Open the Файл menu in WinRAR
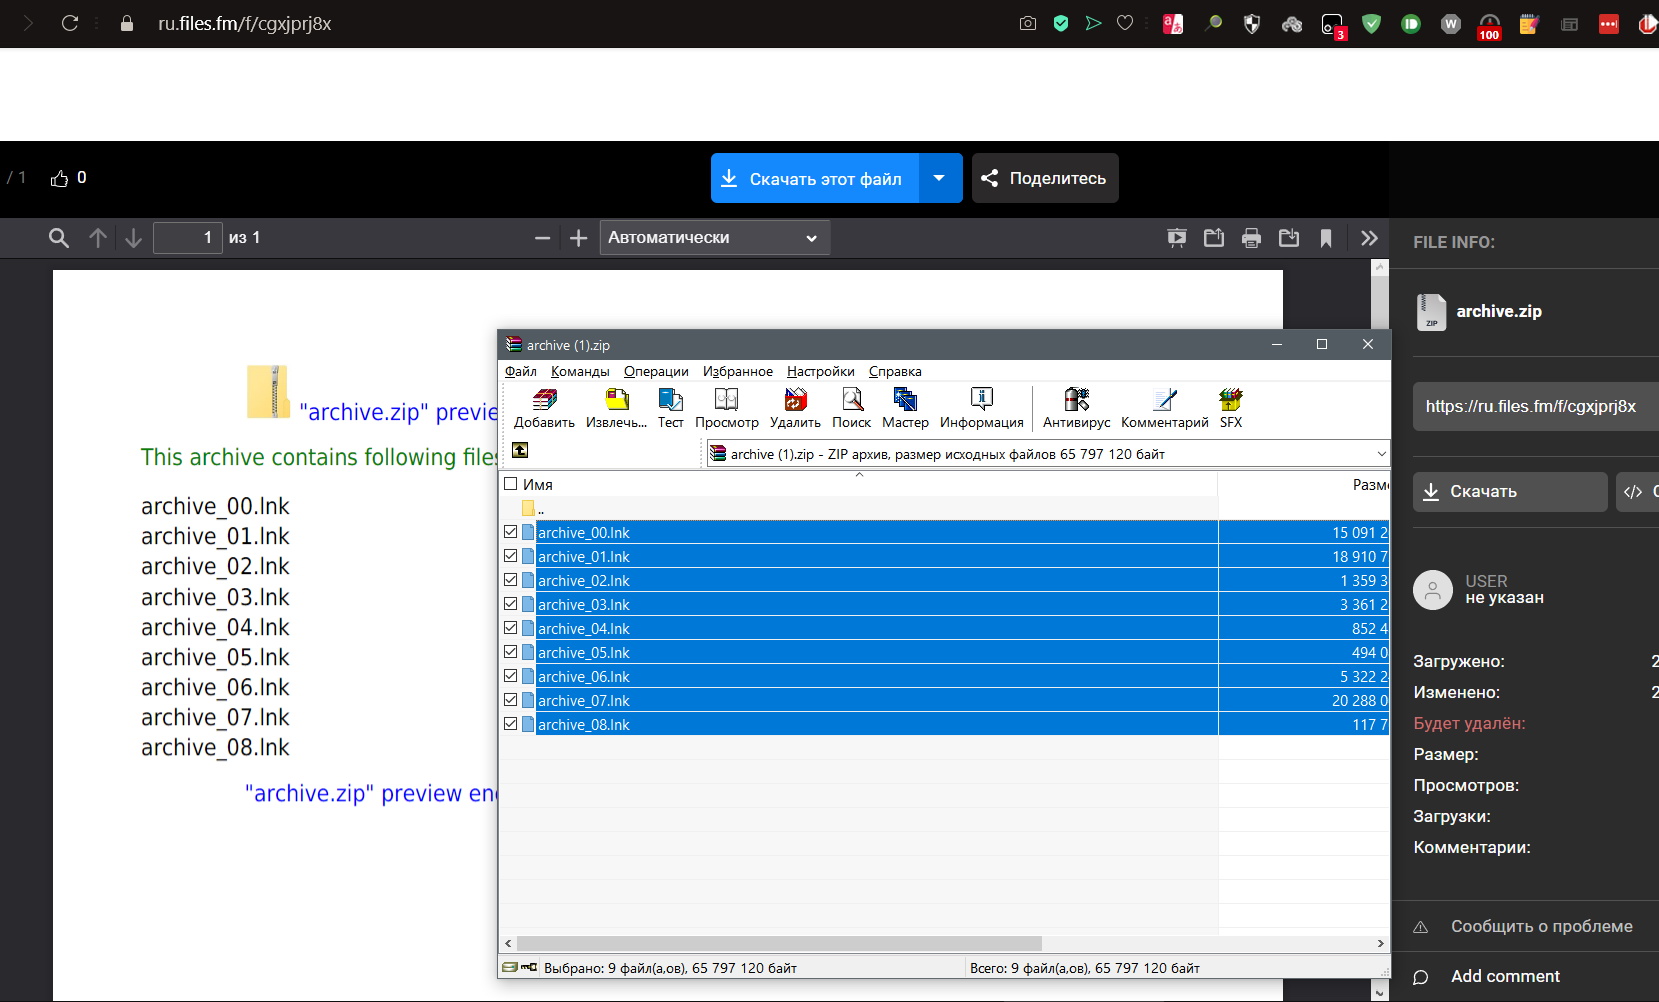1659x1002 pixels. 520,371
